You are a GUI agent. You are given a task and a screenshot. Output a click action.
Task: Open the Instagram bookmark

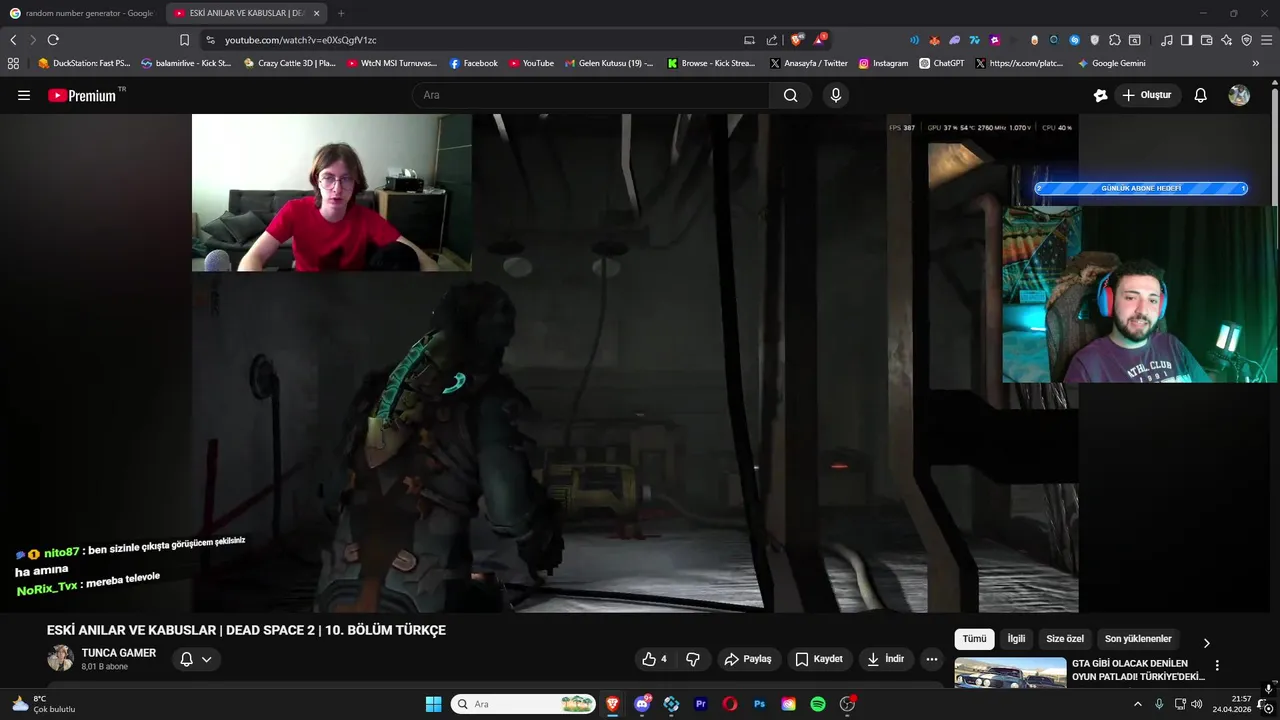884,63
